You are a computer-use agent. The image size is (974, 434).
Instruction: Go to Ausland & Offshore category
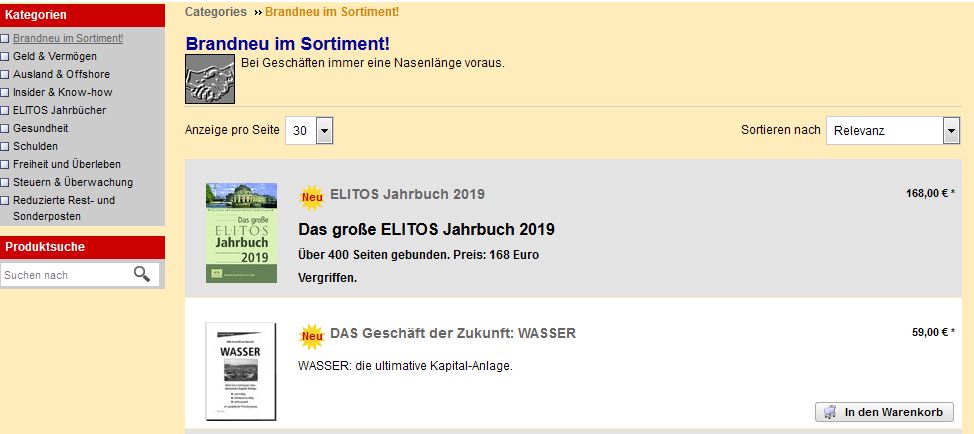[61, 74]
